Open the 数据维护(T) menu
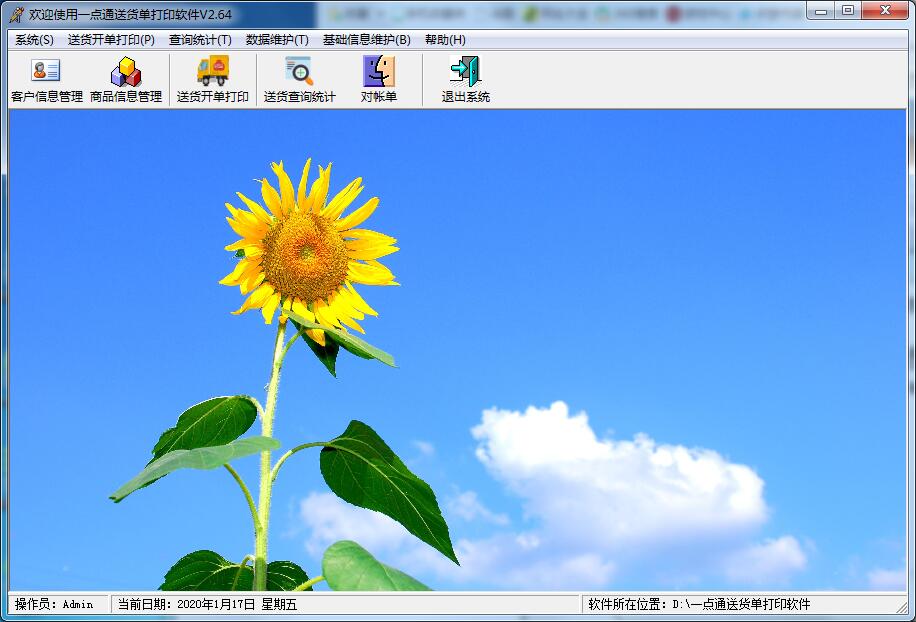916x622 pixels. (x=277, y=40)
